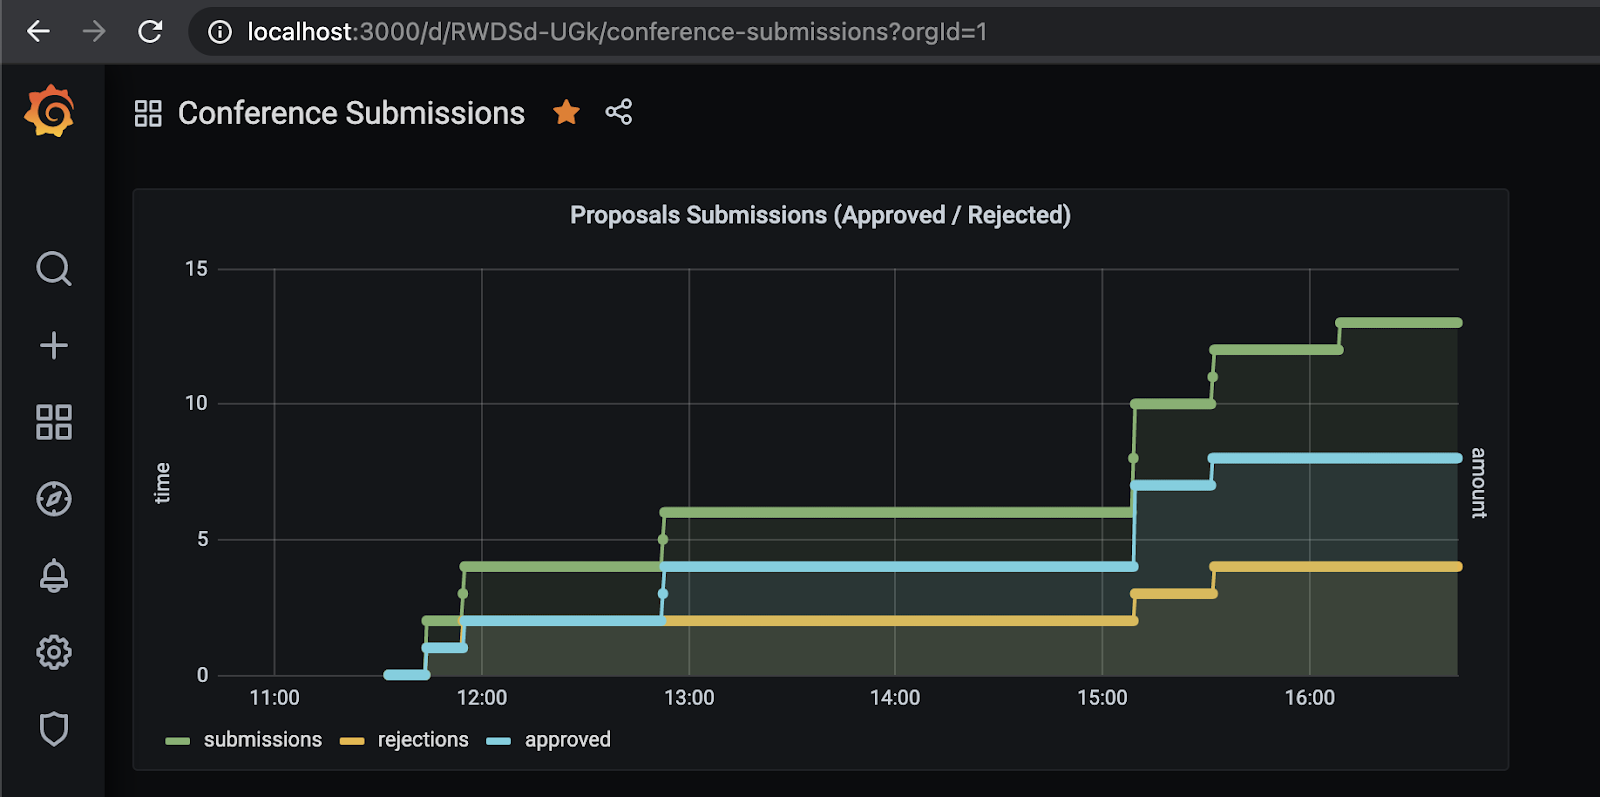1600x797 pixels.
Task: Toggle the approved series in legend
Action: click(567, 740)
